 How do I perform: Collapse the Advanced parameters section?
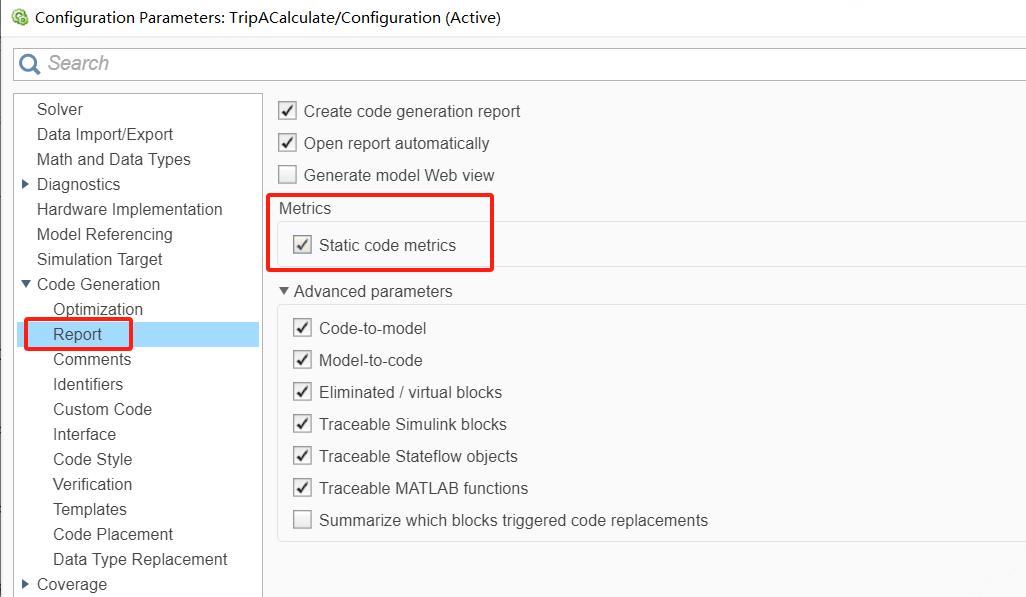tap(284, 291)
